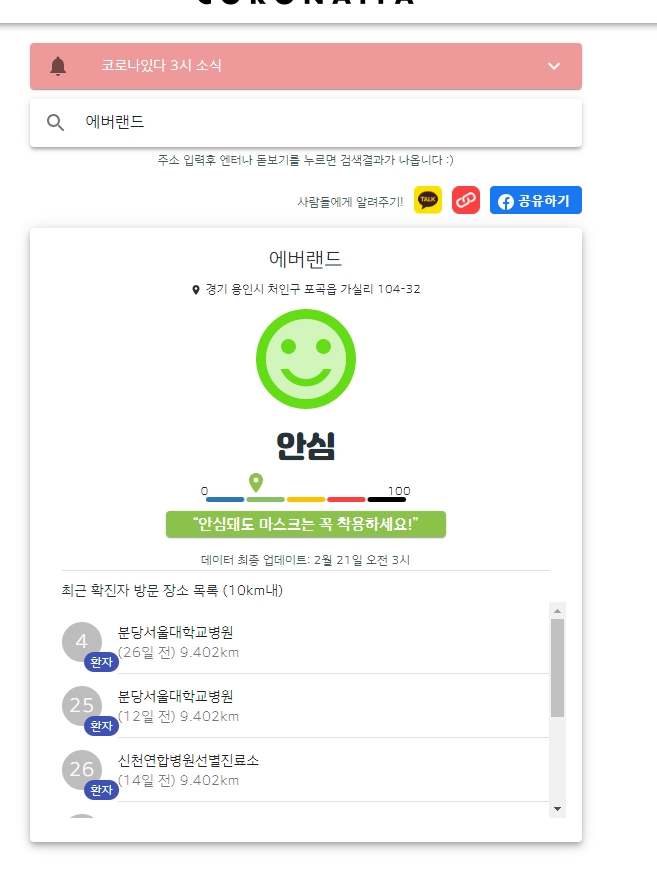This screenshot has height=869, width=657.
Task: Copy link with red chain icon
Action: point(466,200)
